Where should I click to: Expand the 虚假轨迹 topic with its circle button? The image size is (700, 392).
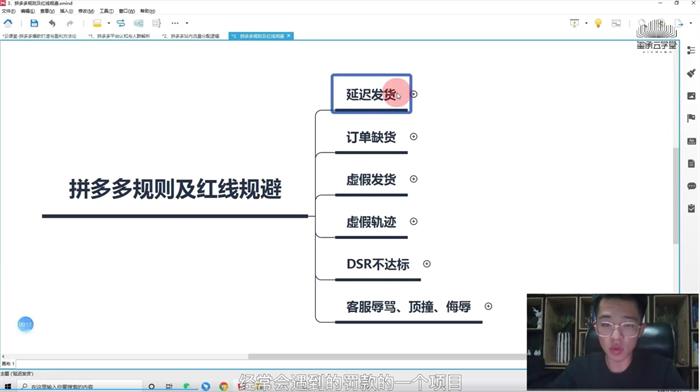[x=413, y=221]
